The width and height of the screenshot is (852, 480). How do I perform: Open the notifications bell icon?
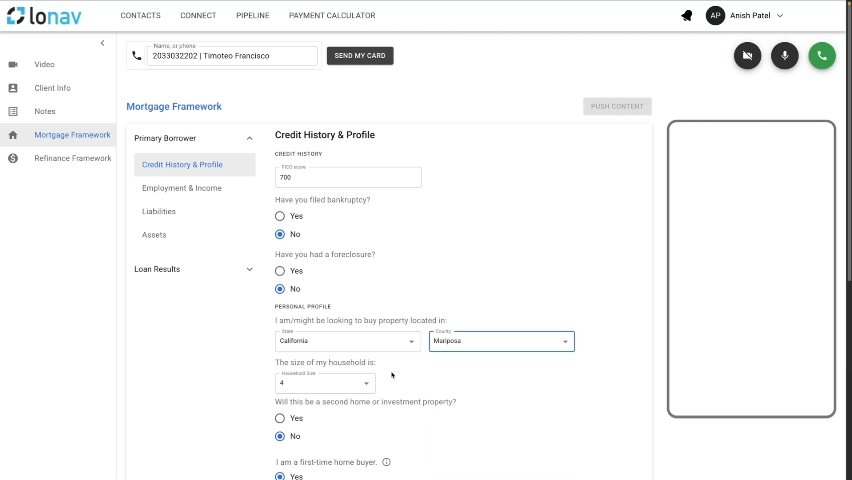coord(687,16)
